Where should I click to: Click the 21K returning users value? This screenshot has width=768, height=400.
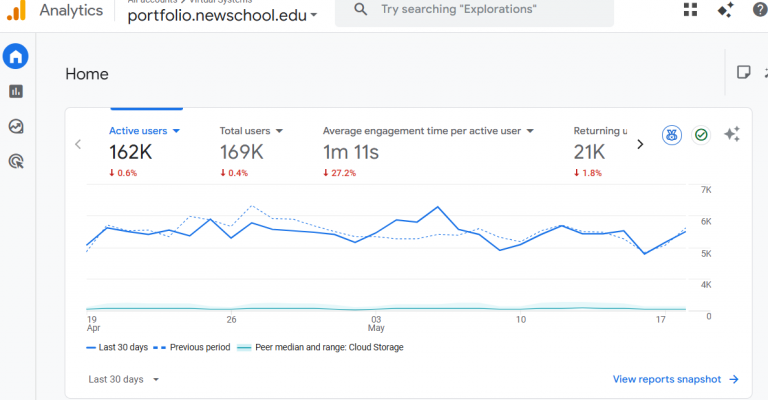pyautogui.click(x=589, y=152)
